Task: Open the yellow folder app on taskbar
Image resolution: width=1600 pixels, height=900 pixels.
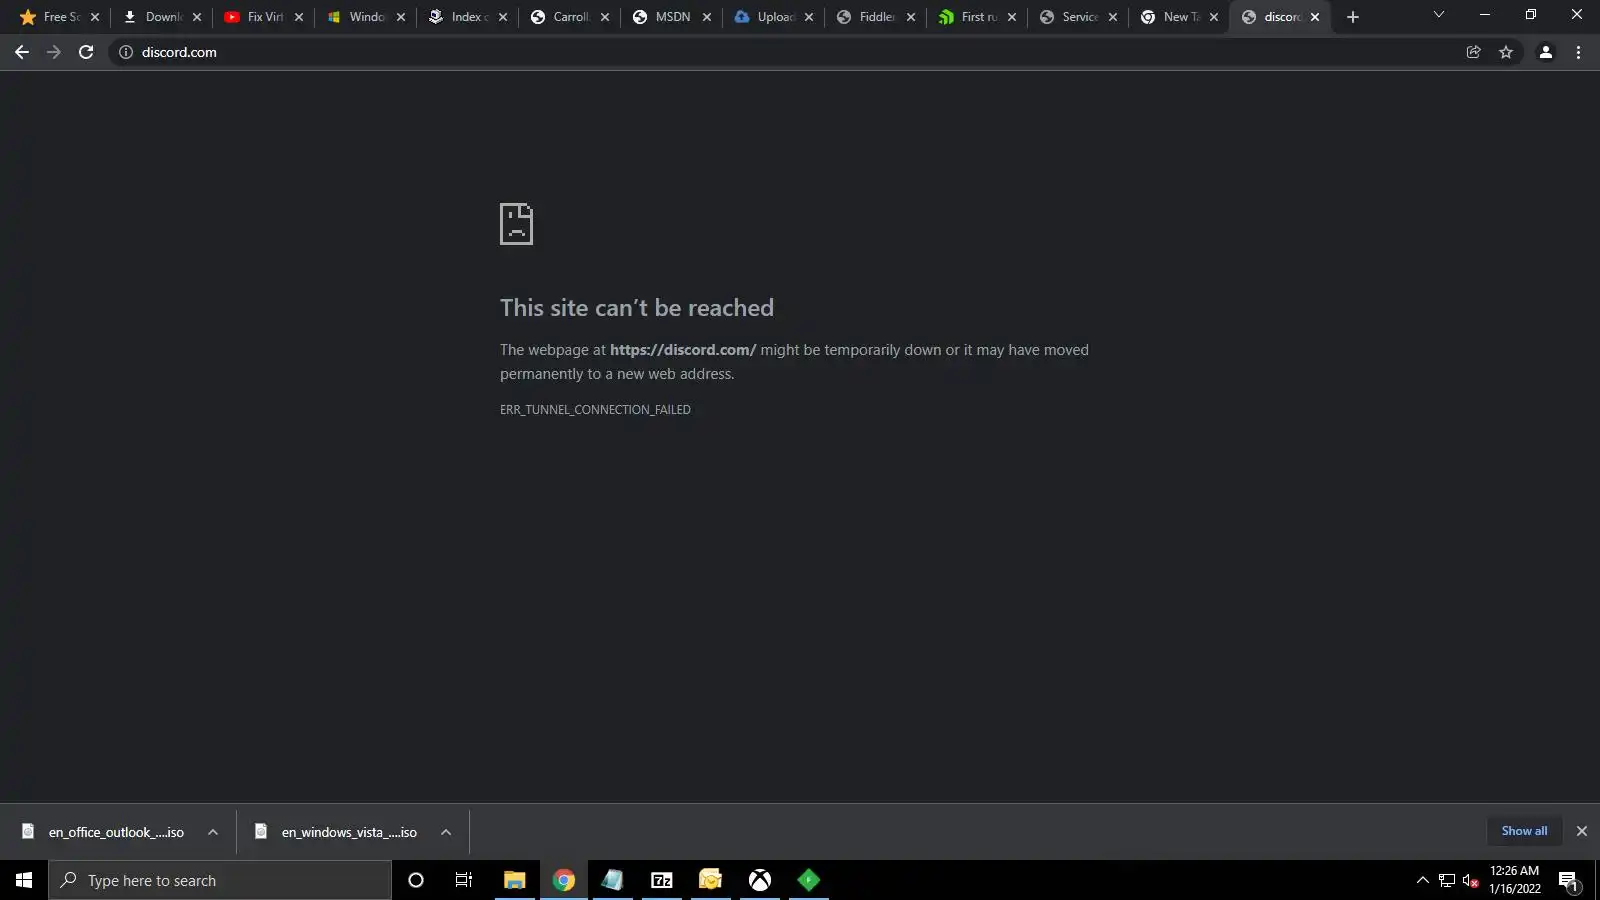Action: pos(711,880)
